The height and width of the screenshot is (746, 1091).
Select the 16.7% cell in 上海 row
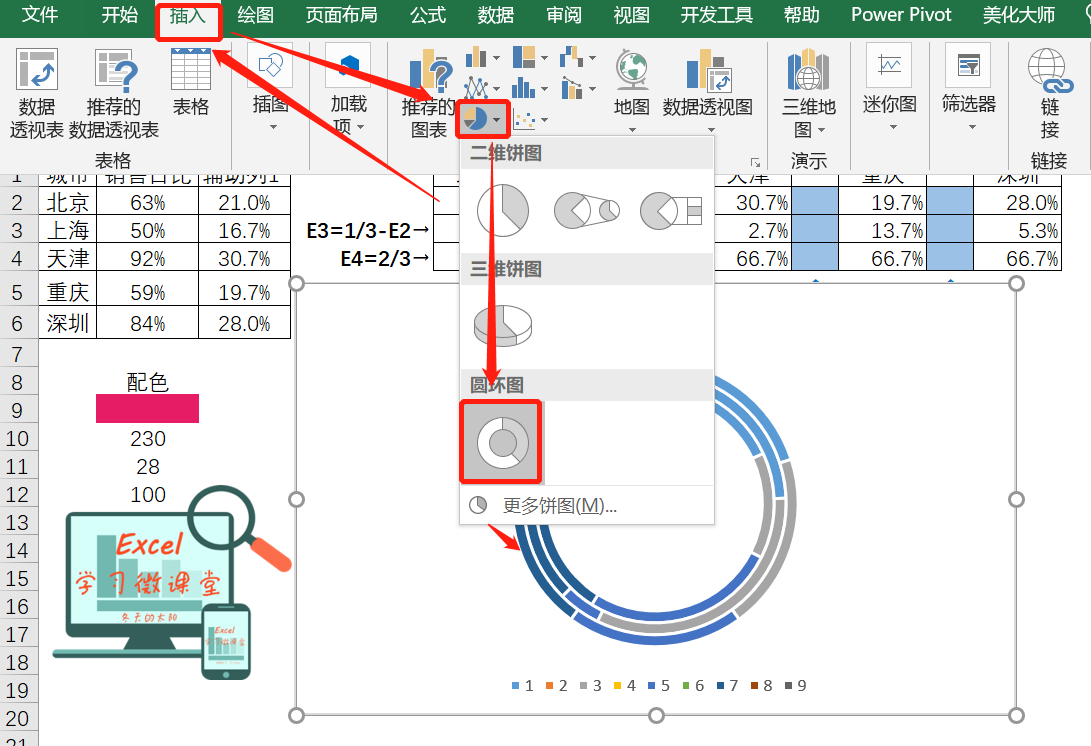click(x=244, y=230)
